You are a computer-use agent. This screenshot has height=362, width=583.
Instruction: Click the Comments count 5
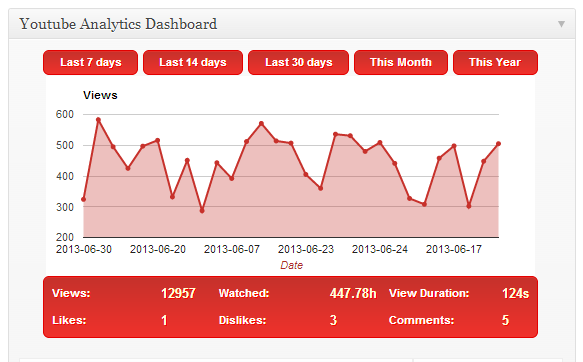coord(505,320)
